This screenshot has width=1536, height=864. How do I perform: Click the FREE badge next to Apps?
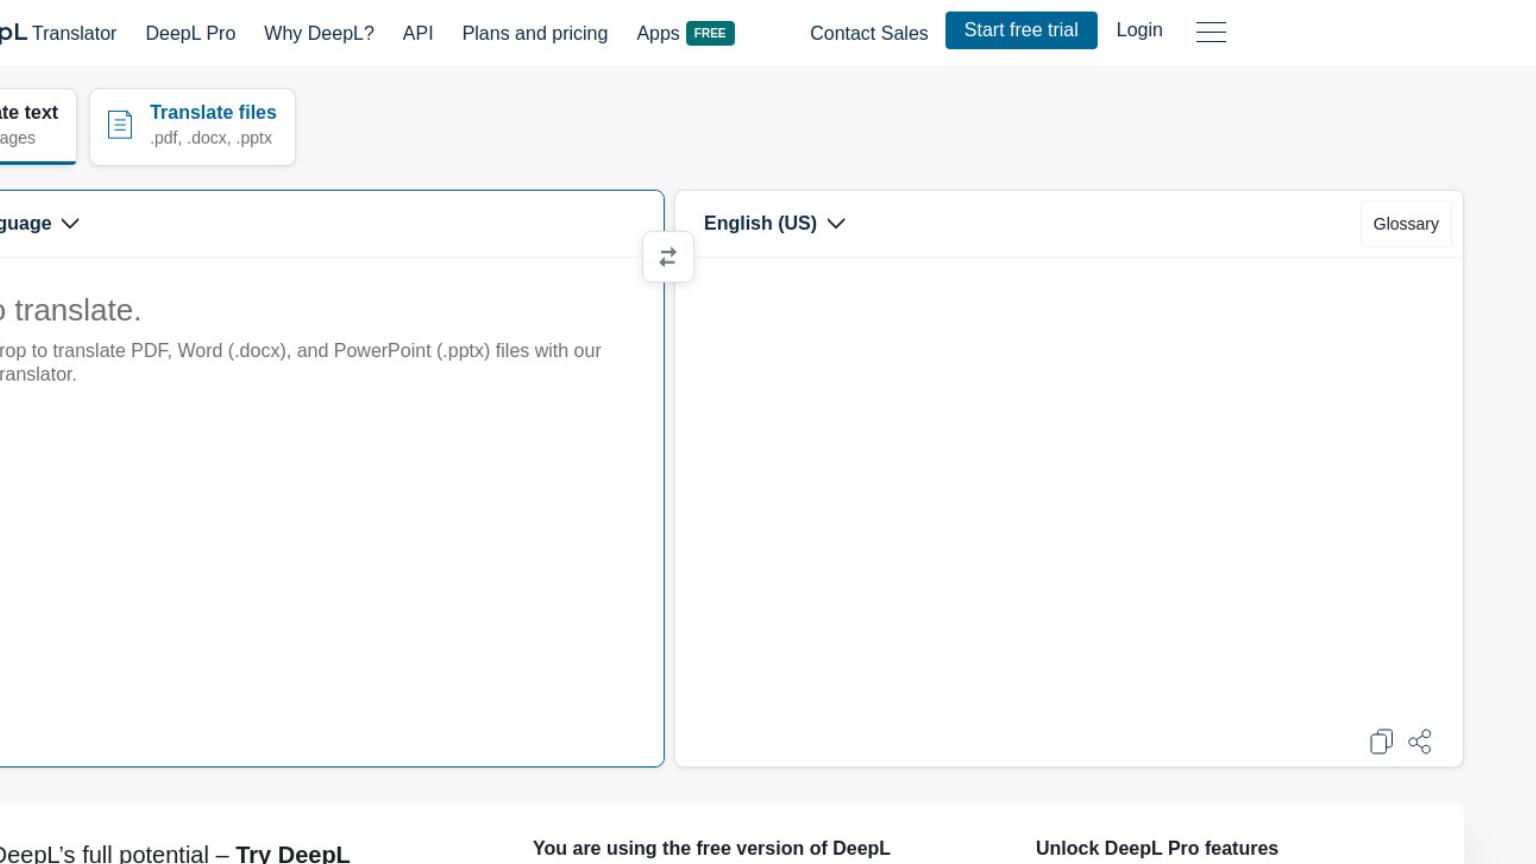[x=710, y=33]
